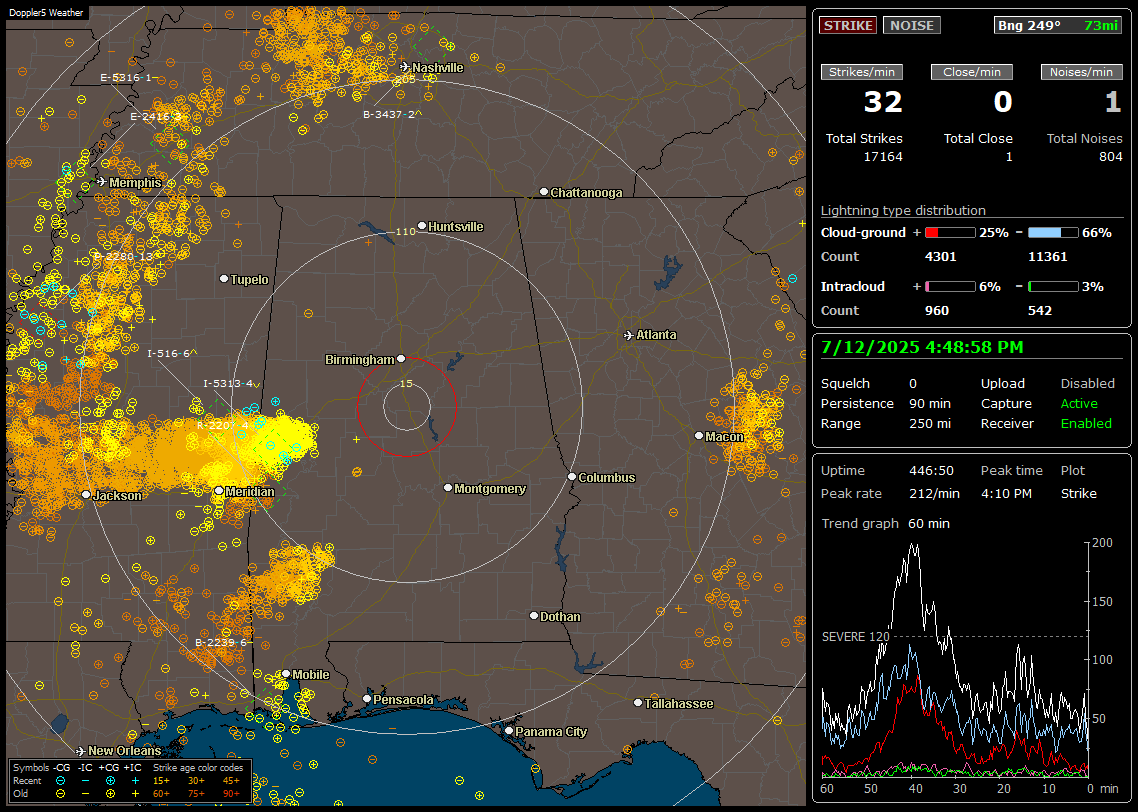Click the Total Strikes count 17164
The height and width of the screenshot is (812, 1138).
(x=883, y=157)
